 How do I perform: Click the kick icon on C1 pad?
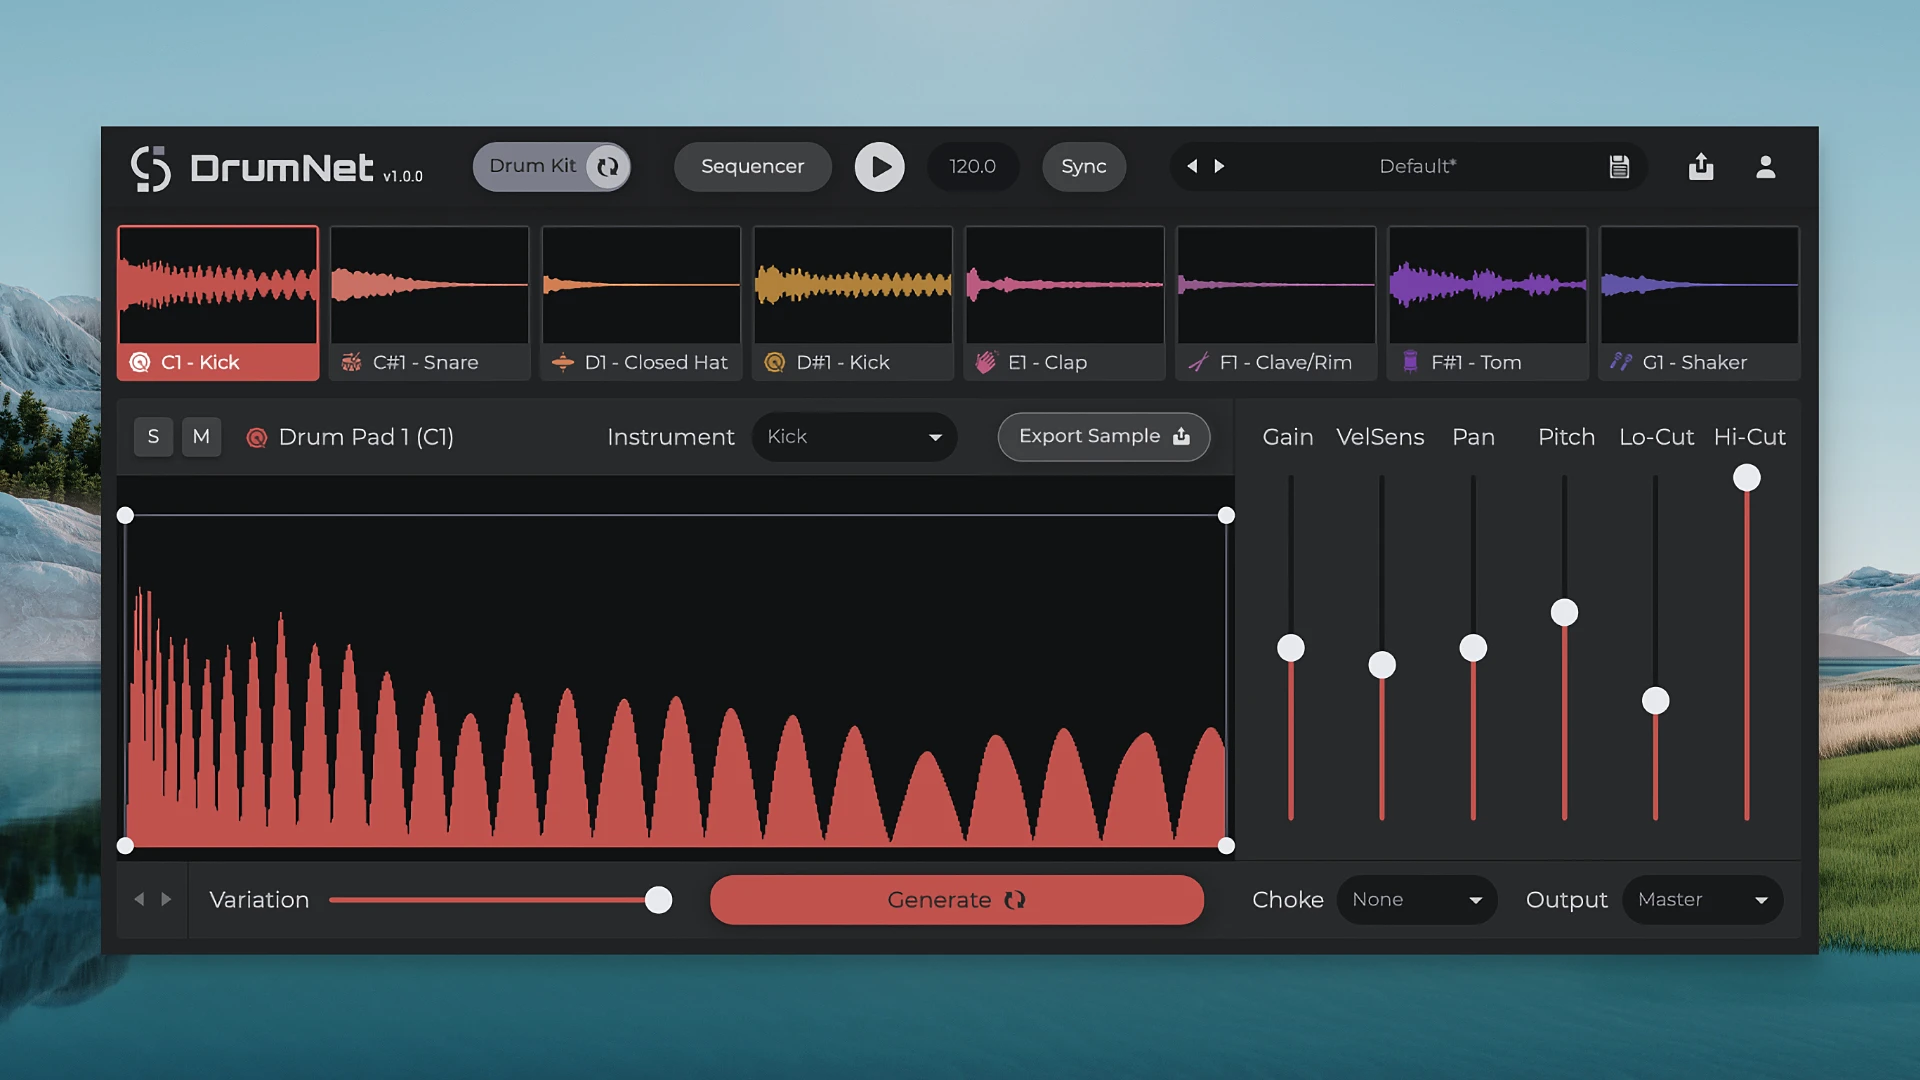click(x=140, y=362)
